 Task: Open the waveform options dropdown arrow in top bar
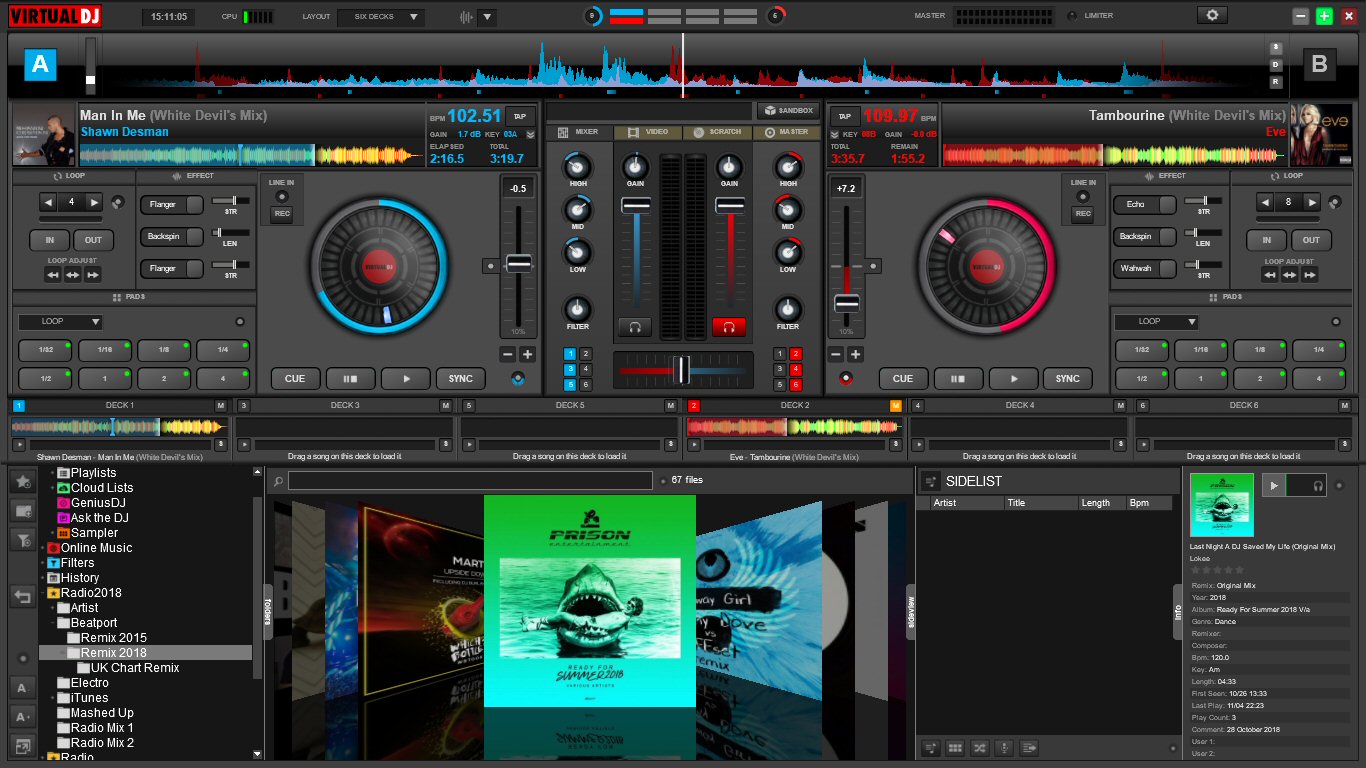487,17
